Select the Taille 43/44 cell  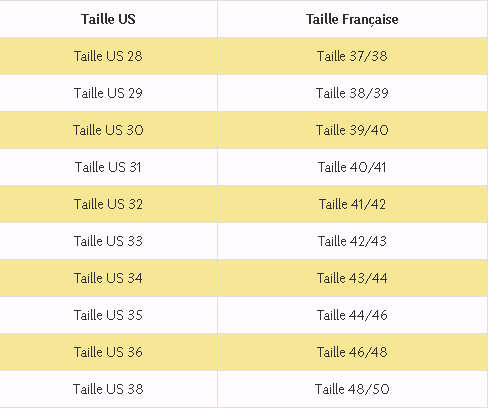tap(352, 278)
